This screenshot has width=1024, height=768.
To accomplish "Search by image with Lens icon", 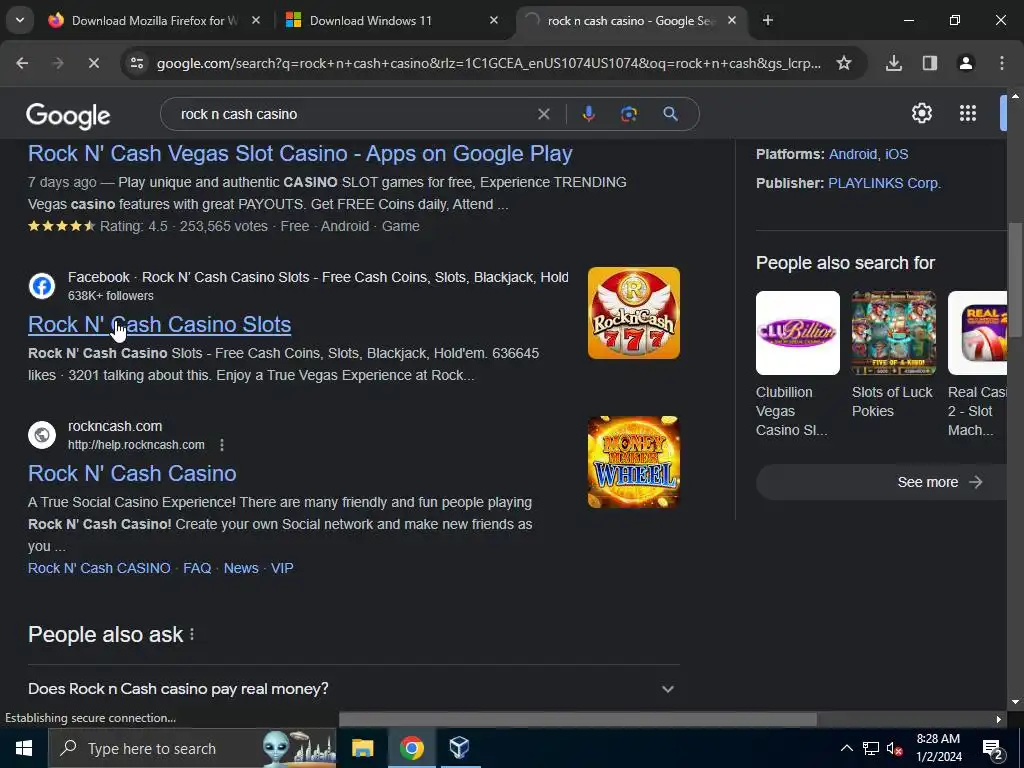I will [x=629, y=114].
